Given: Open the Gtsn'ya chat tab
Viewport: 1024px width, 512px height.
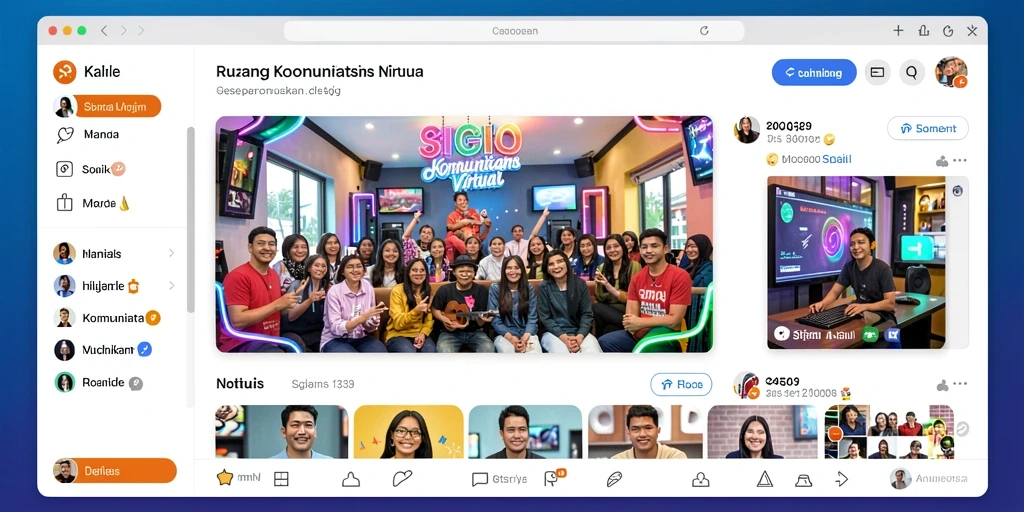Looking at the screenshot, I should 500,479.
